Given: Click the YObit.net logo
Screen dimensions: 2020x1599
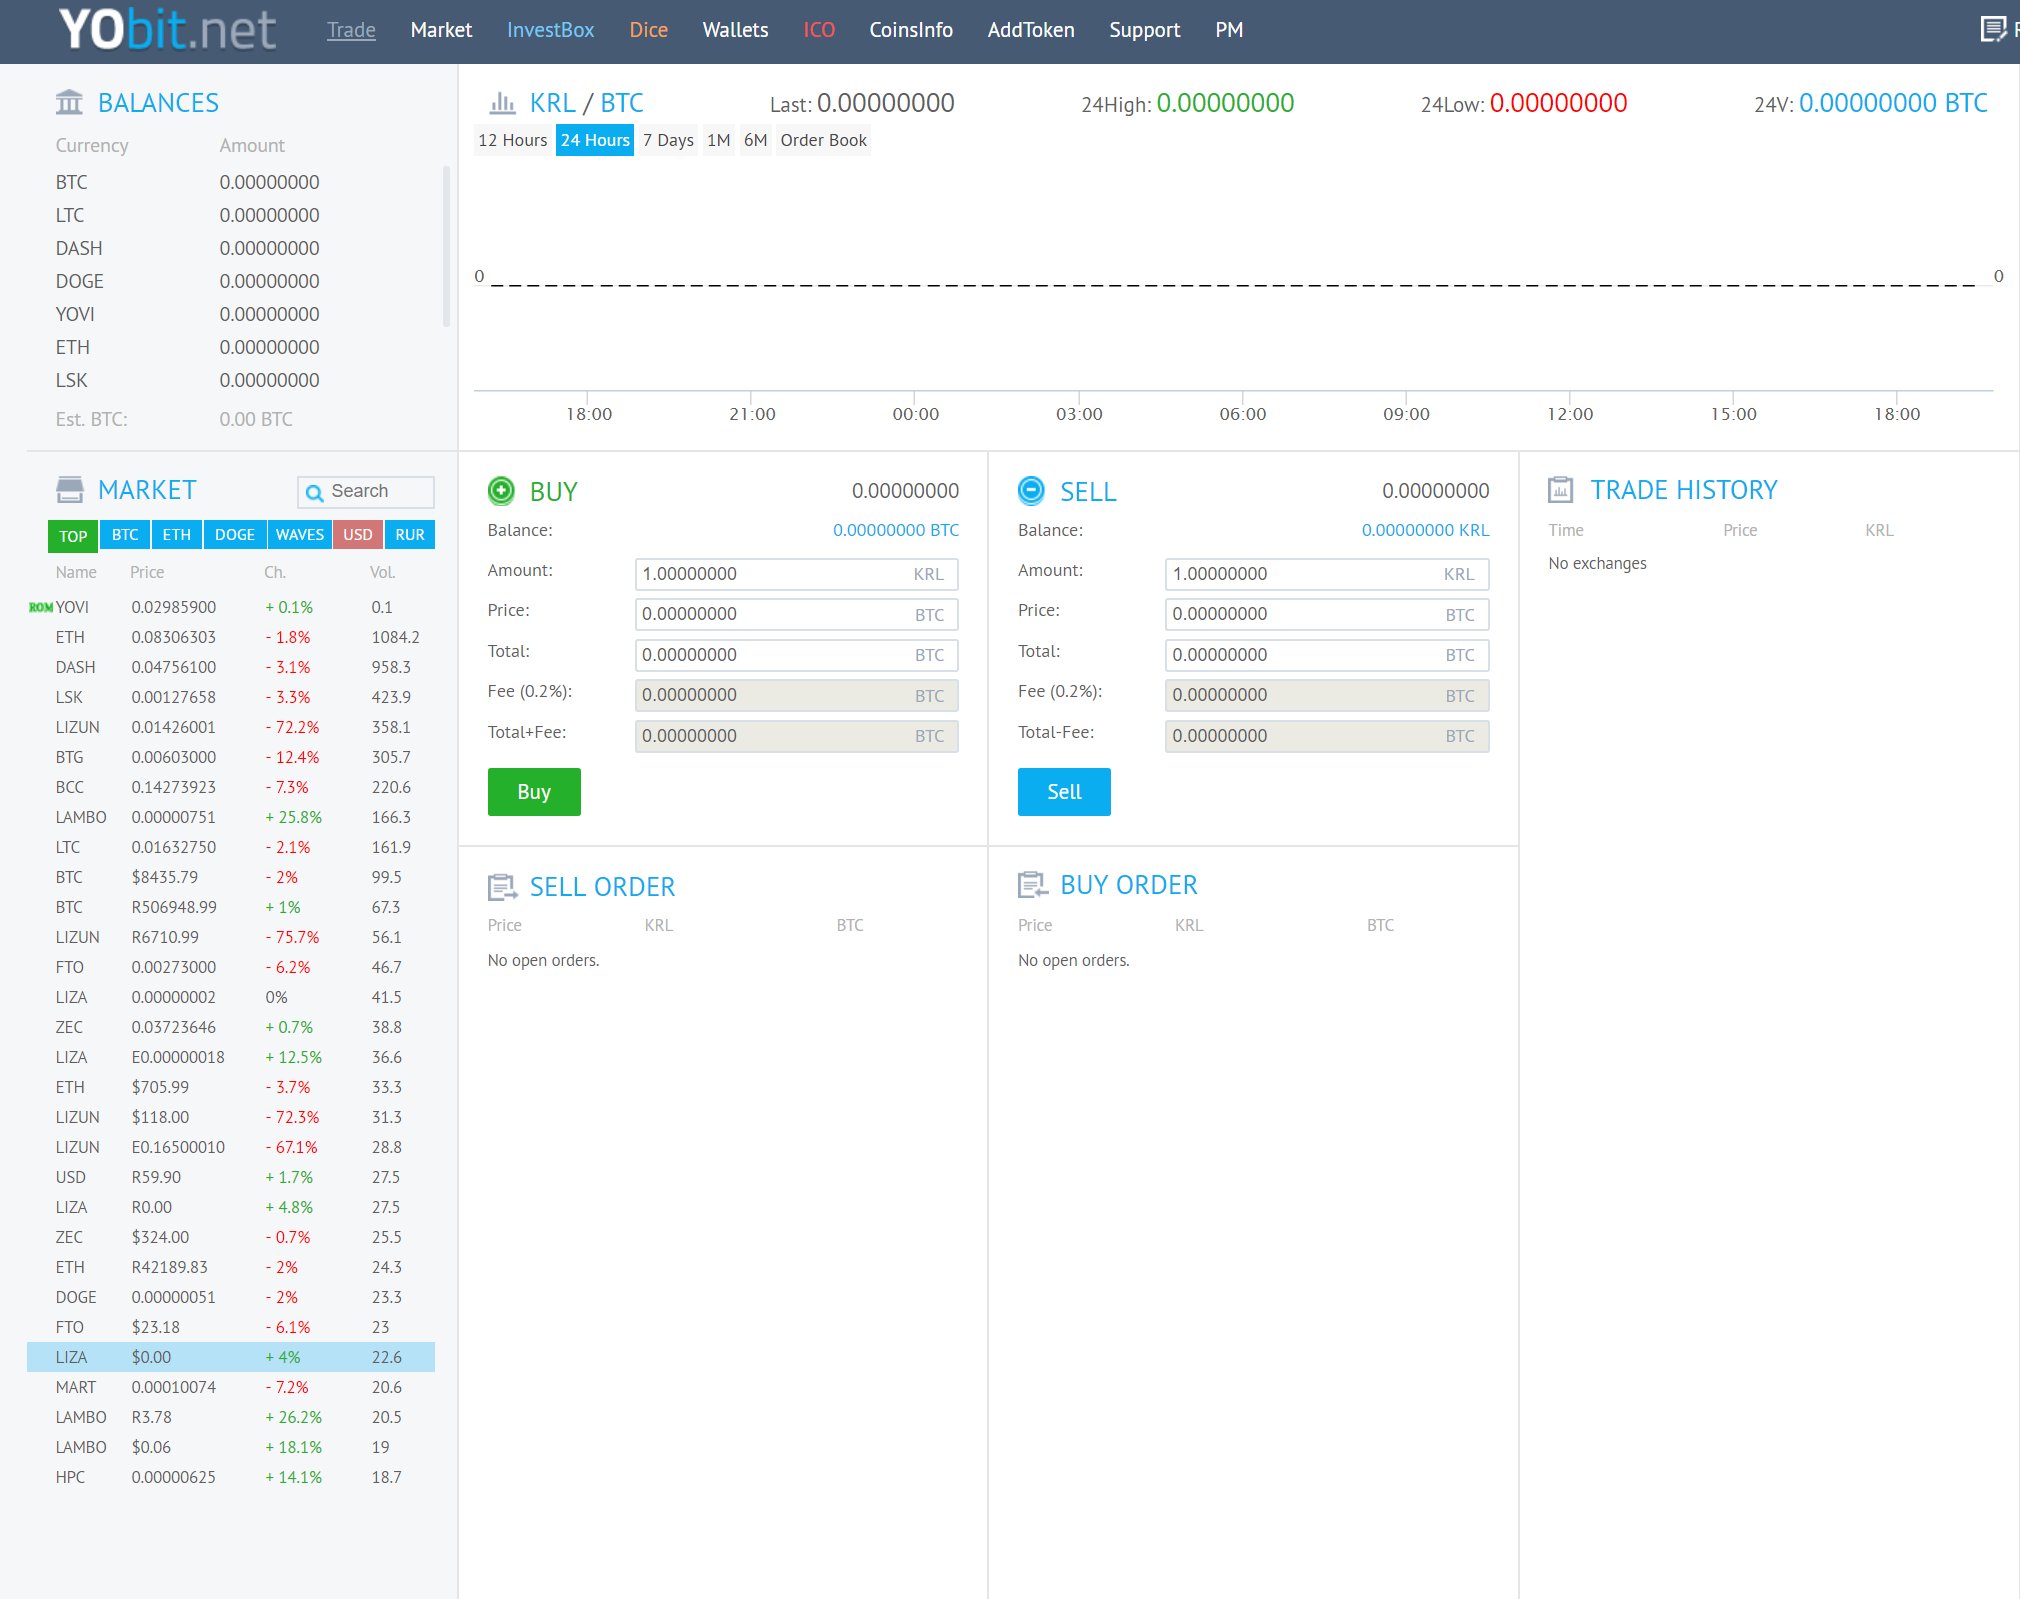Looking at the screenshot, I should (167, 30).
